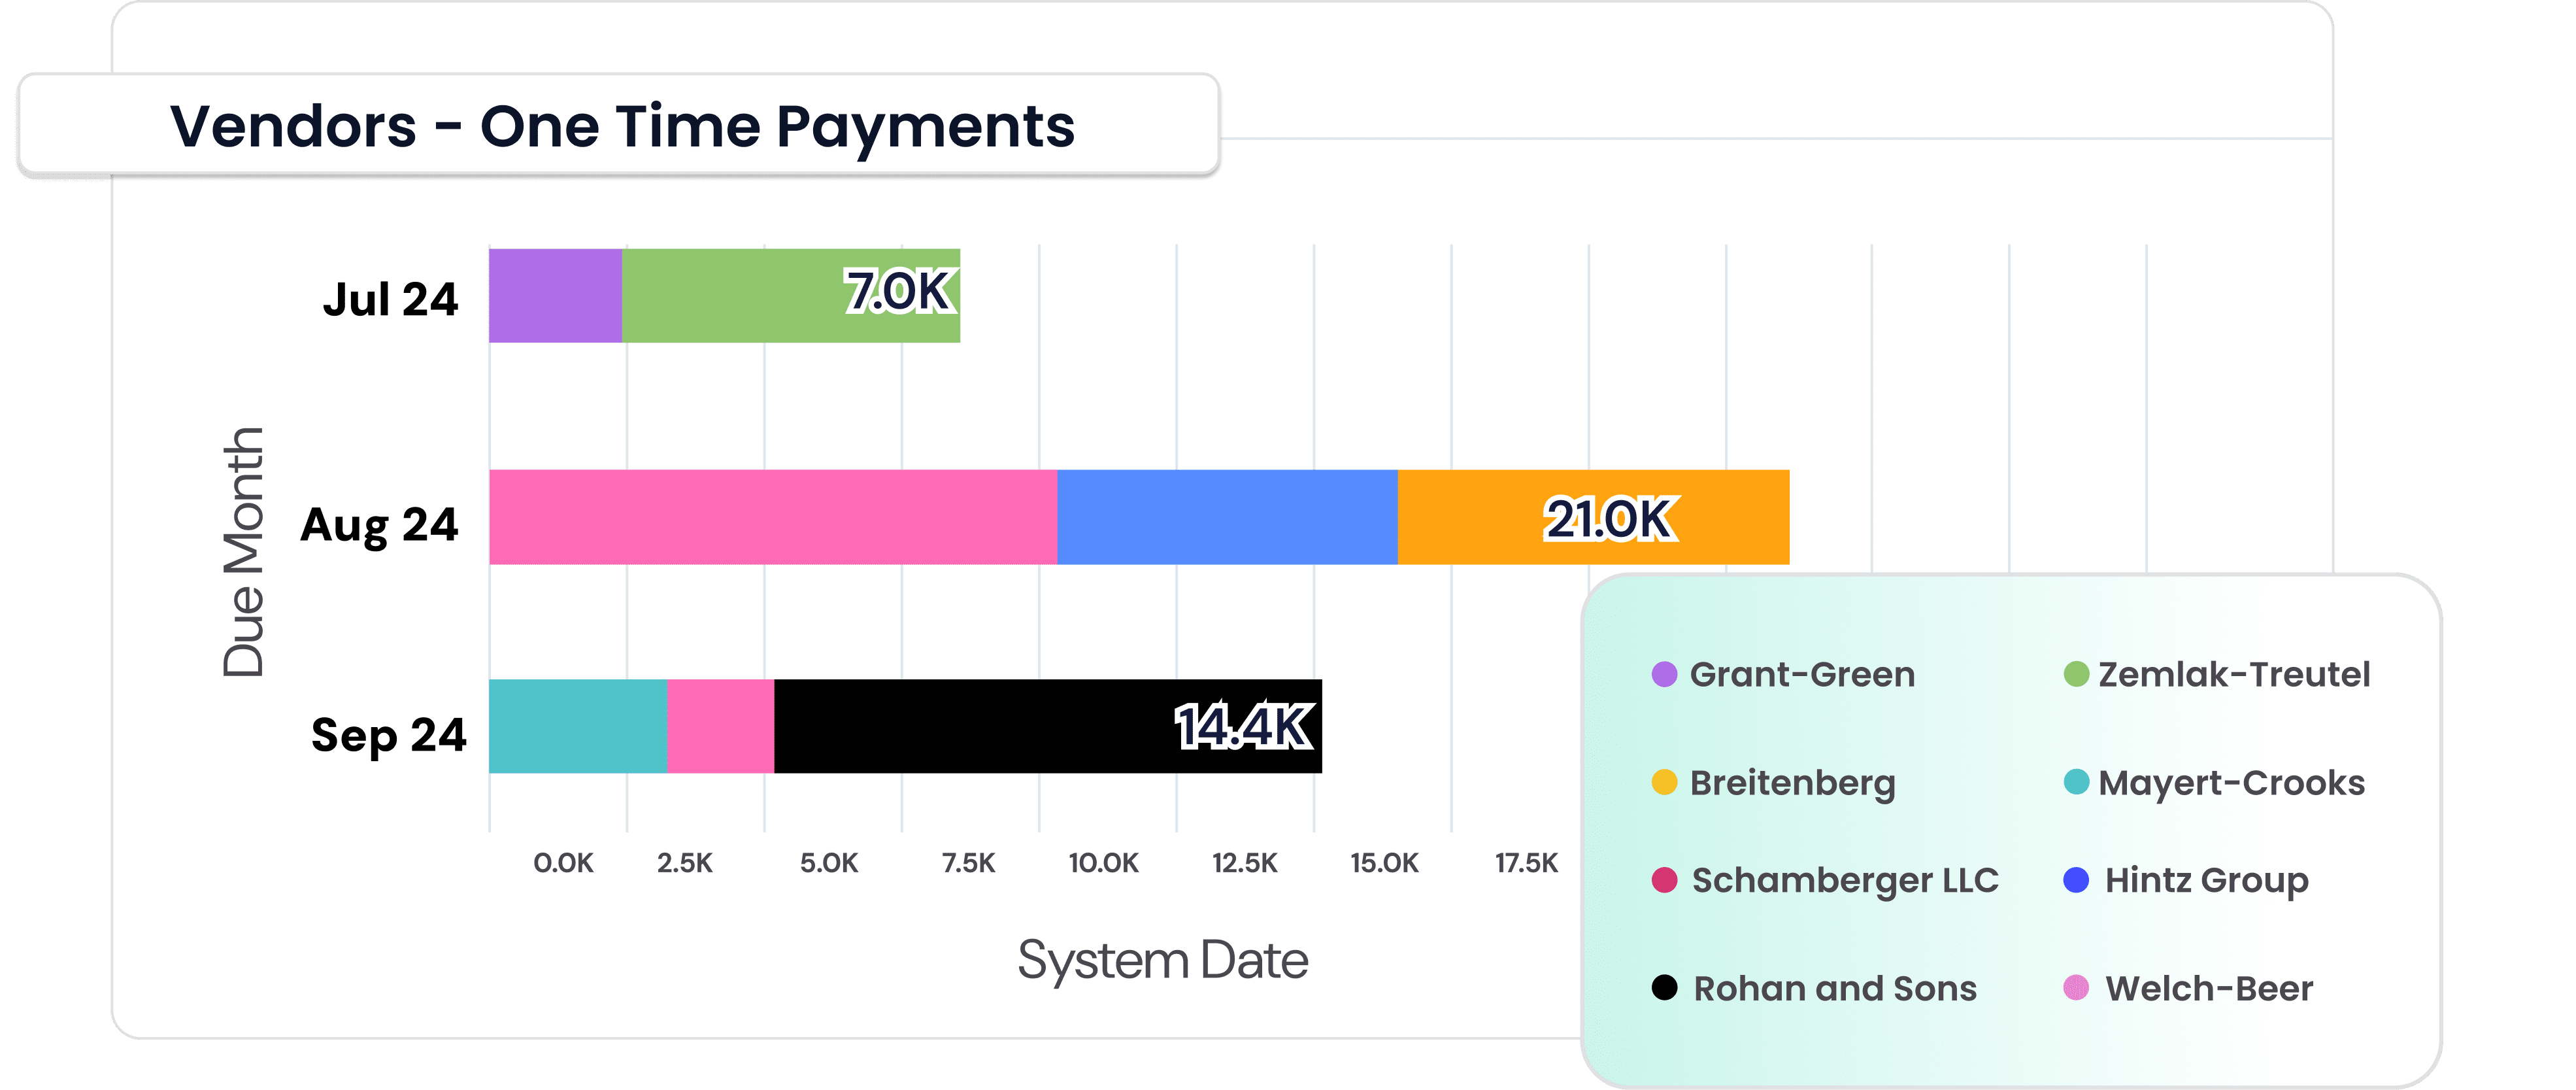Image resolution: width=2576 pixels, height=1090 pixels.
Task: Select the yellow Breitenberg legend marker
Action: pos(1664,782)
